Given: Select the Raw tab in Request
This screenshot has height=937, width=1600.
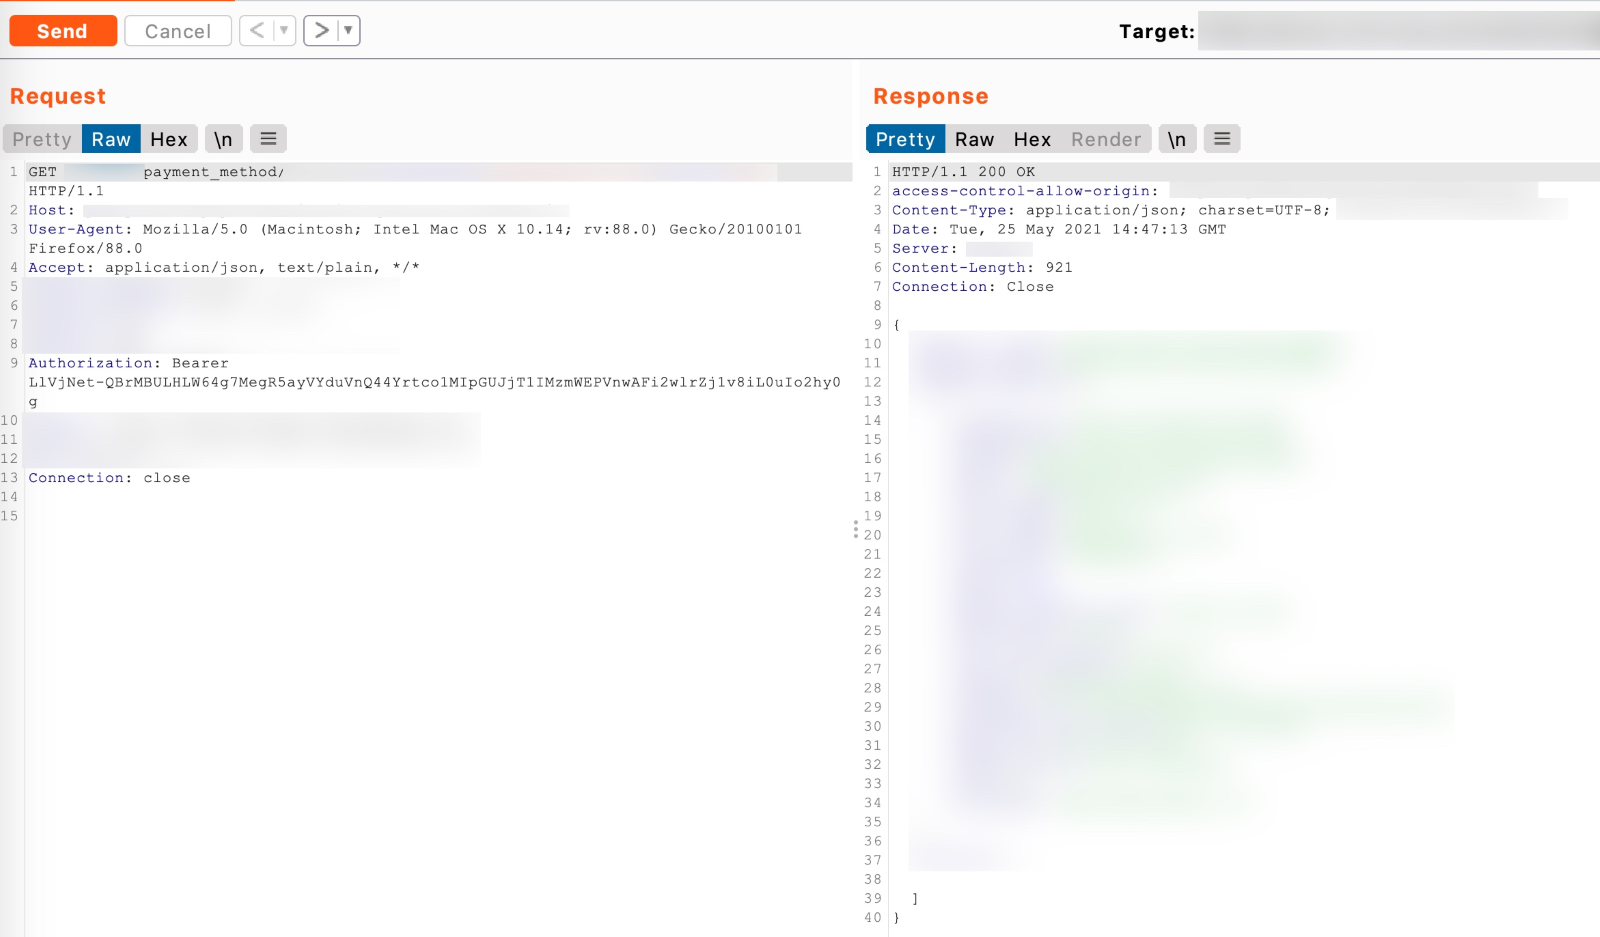Looking at the screenshot, I should coord(111,139).
